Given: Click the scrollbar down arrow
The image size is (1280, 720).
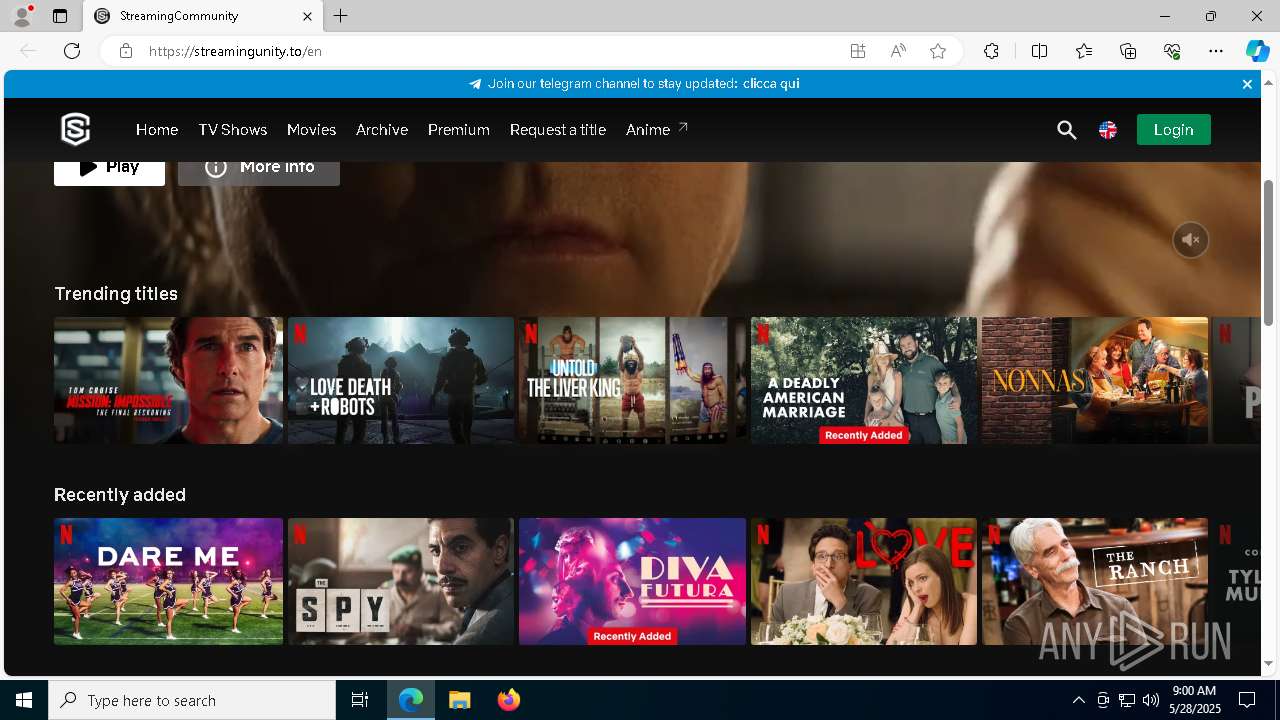Looking at the screenshot, I should (x=1268, y=663).
